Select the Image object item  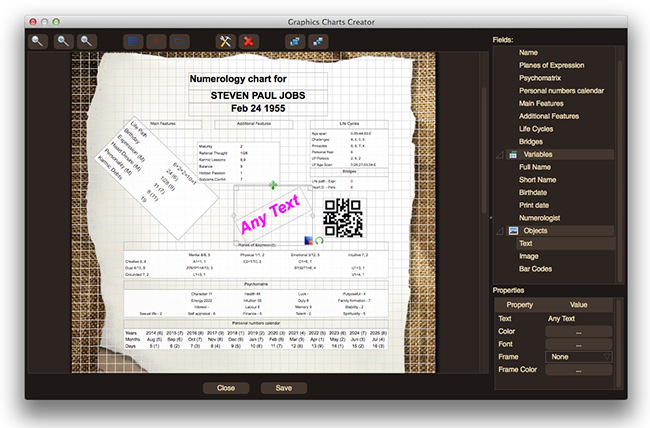pyautogui.click(x=529, y=257)
